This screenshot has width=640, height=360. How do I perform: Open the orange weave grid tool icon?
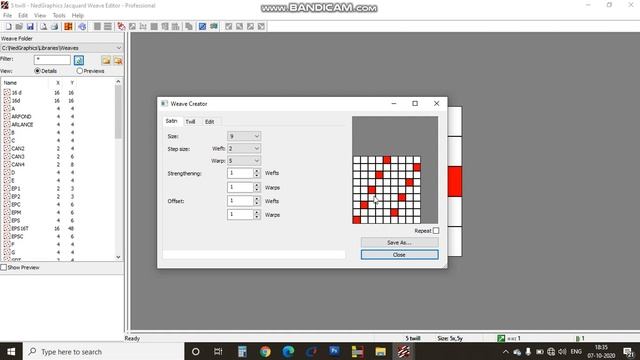click(68, 27)
